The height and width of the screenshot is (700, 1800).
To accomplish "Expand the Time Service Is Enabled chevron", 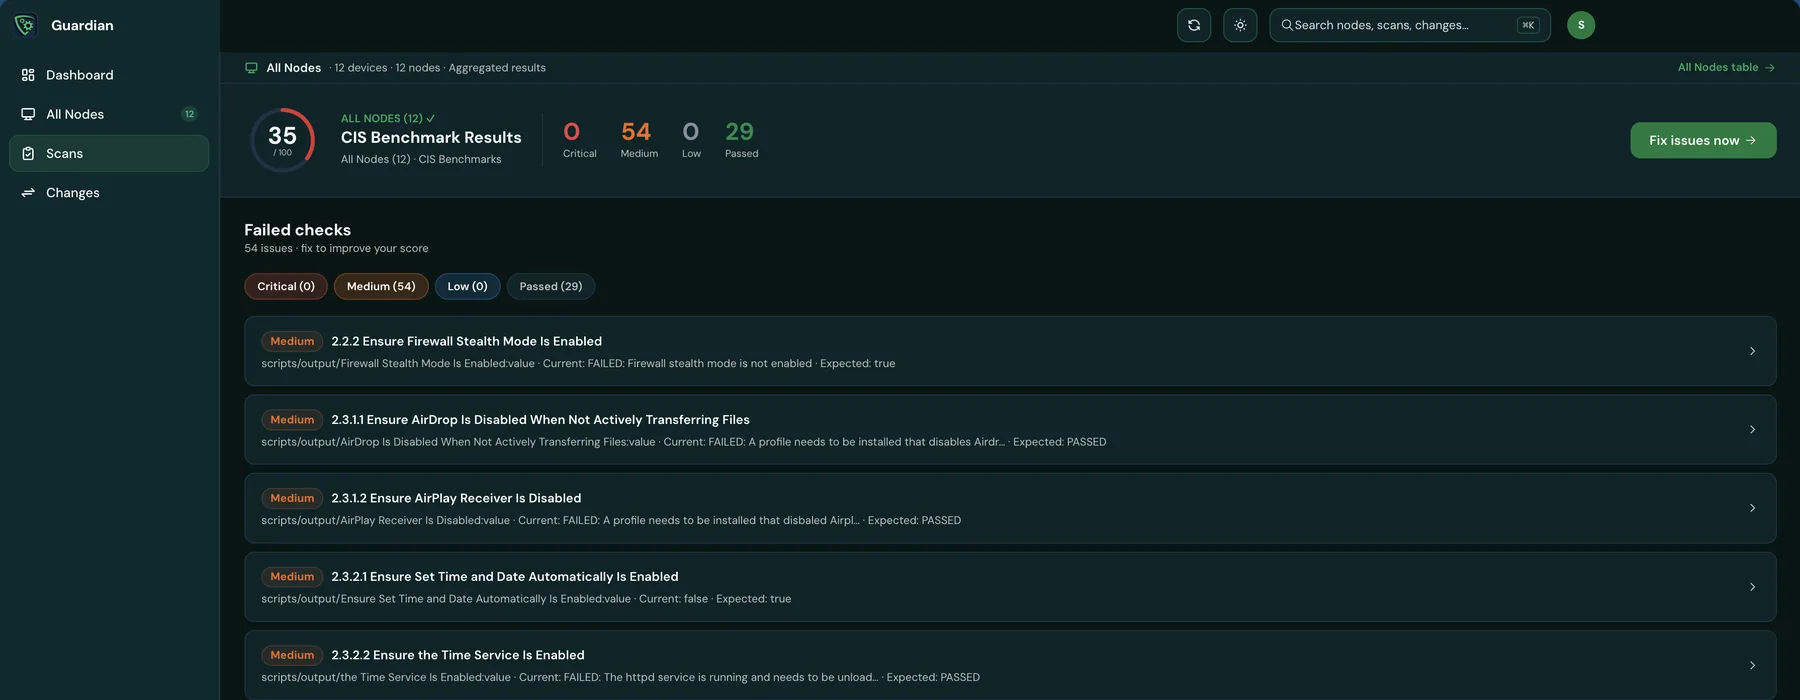I will 1752,665.
